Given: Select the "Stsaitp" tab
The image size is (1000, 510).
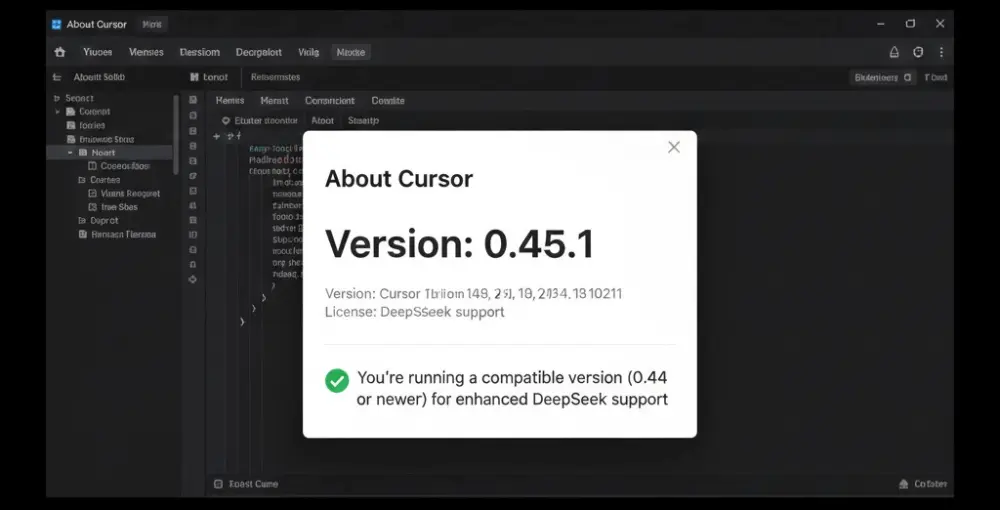Looking at the screenshot, I should (x=364, y=120).
